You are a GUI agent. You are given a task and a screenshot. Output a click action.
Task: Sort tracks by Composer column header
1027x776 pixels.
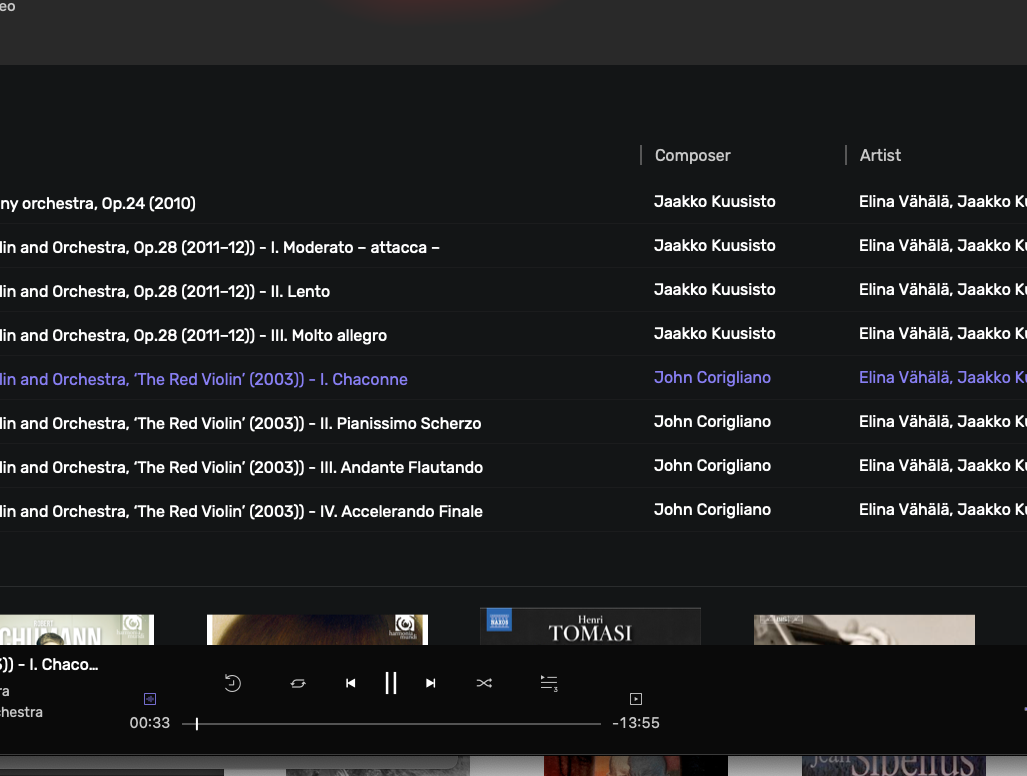[692, 155]
